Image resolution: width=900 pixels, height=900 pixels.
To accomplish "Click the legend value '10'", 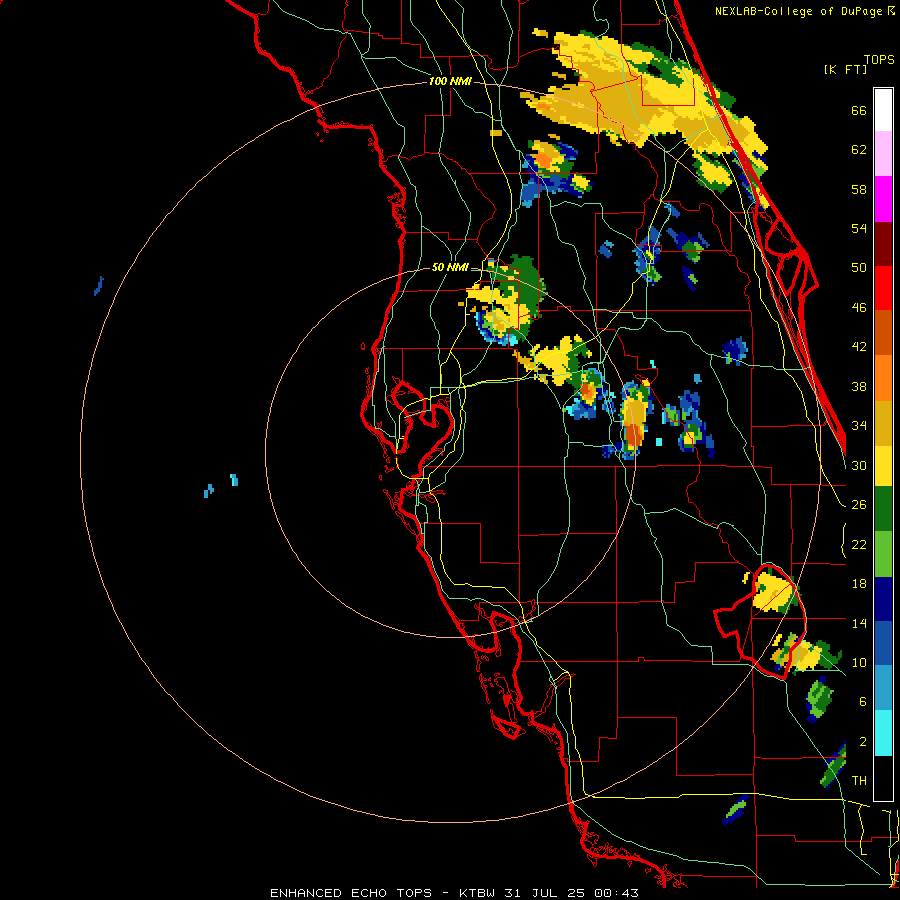I will click(859, 662).
